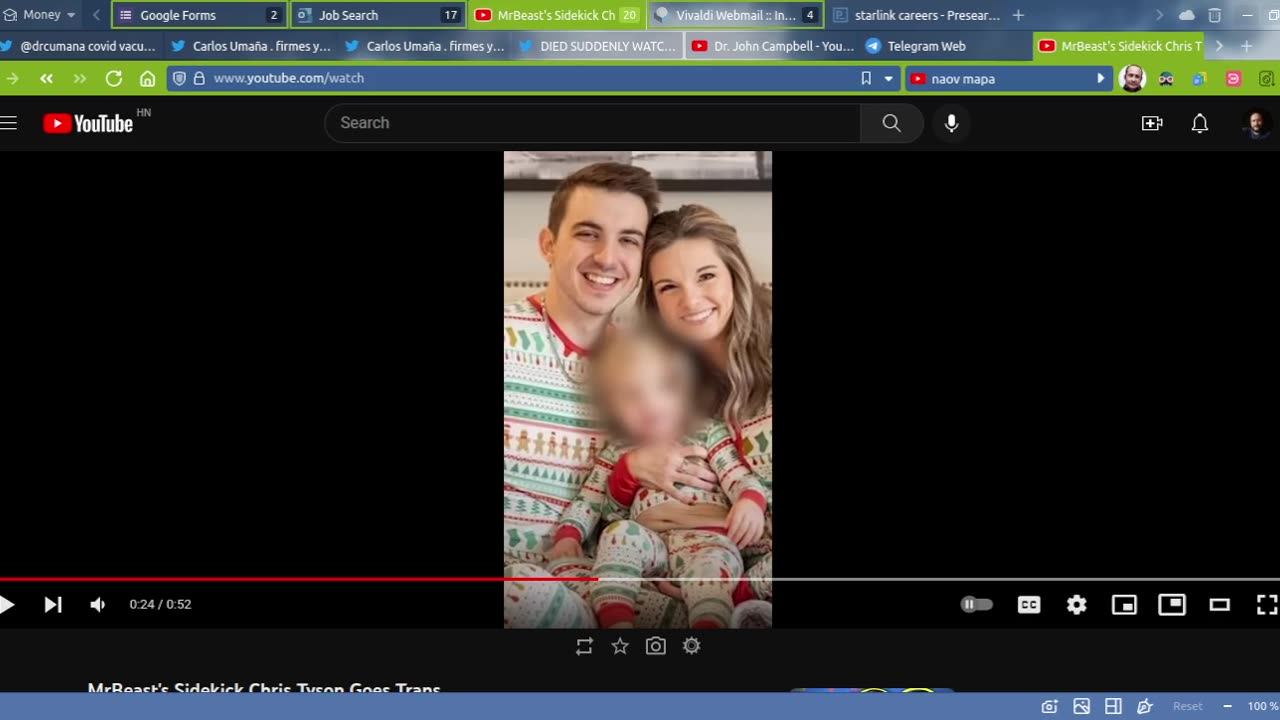Open YouTube notifications bell
The image size is (1280, 720).
click(x=1200, y=123)
